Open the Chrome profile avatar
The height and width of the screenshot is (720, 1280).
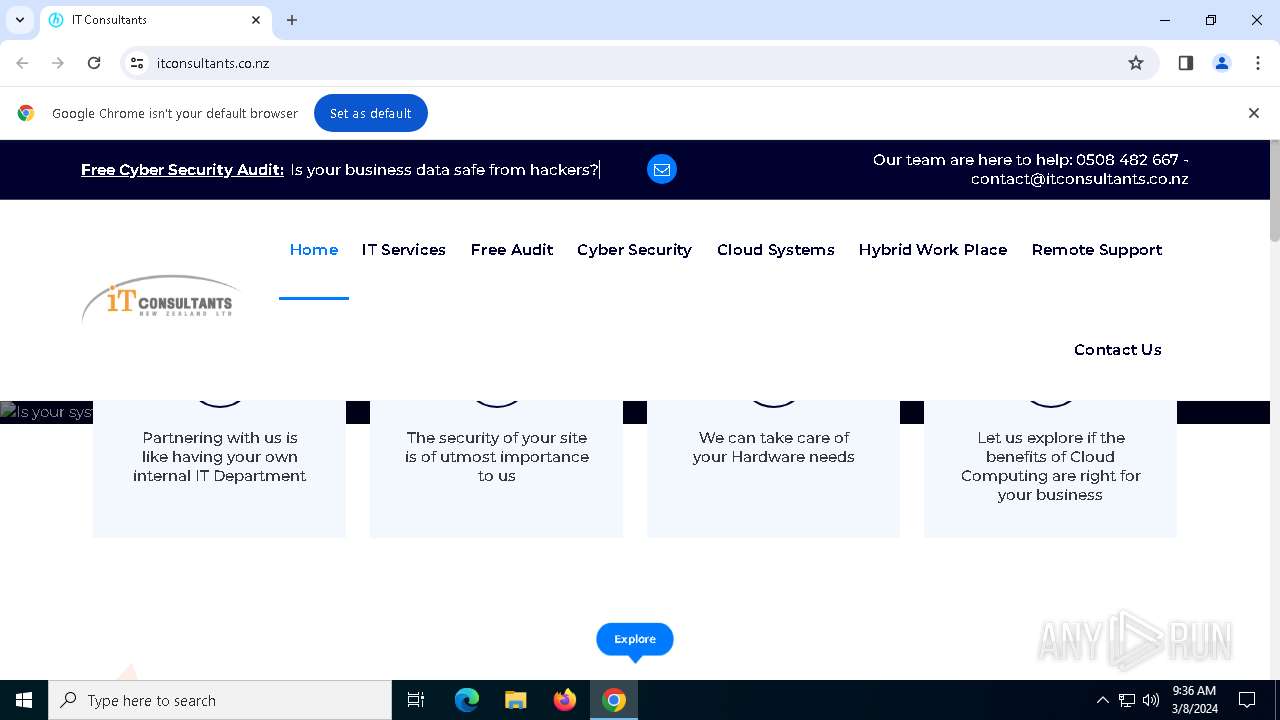(x=1222, y=63)
